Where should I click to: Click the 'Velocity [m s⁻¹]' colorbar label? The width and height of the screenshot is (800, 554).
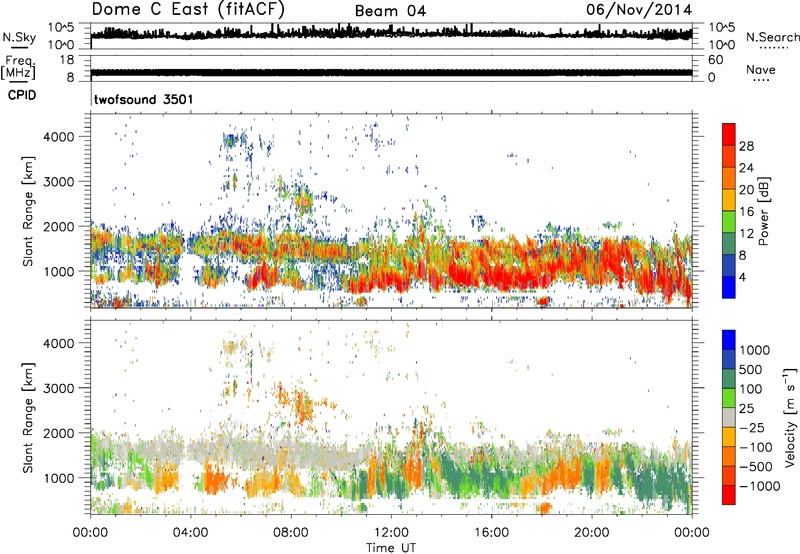(x=790, y=417)
